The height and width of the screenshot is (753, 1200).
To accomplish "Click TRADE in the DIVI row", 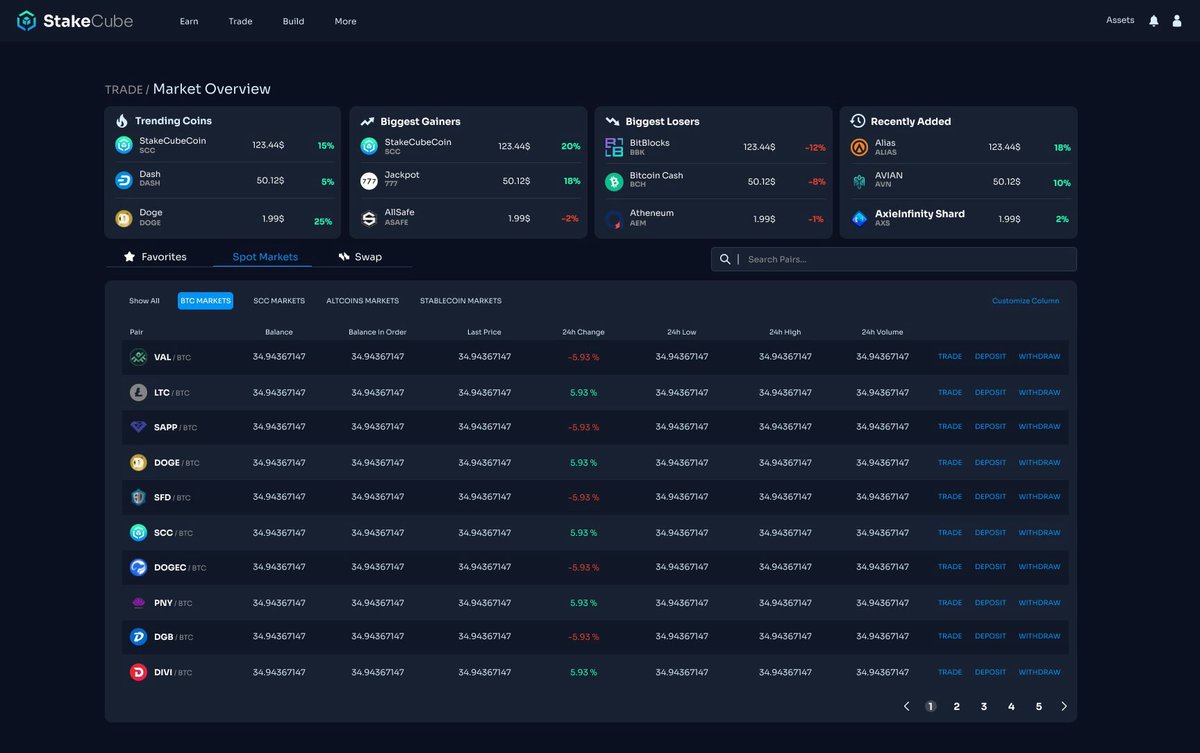I will [950, 673].
